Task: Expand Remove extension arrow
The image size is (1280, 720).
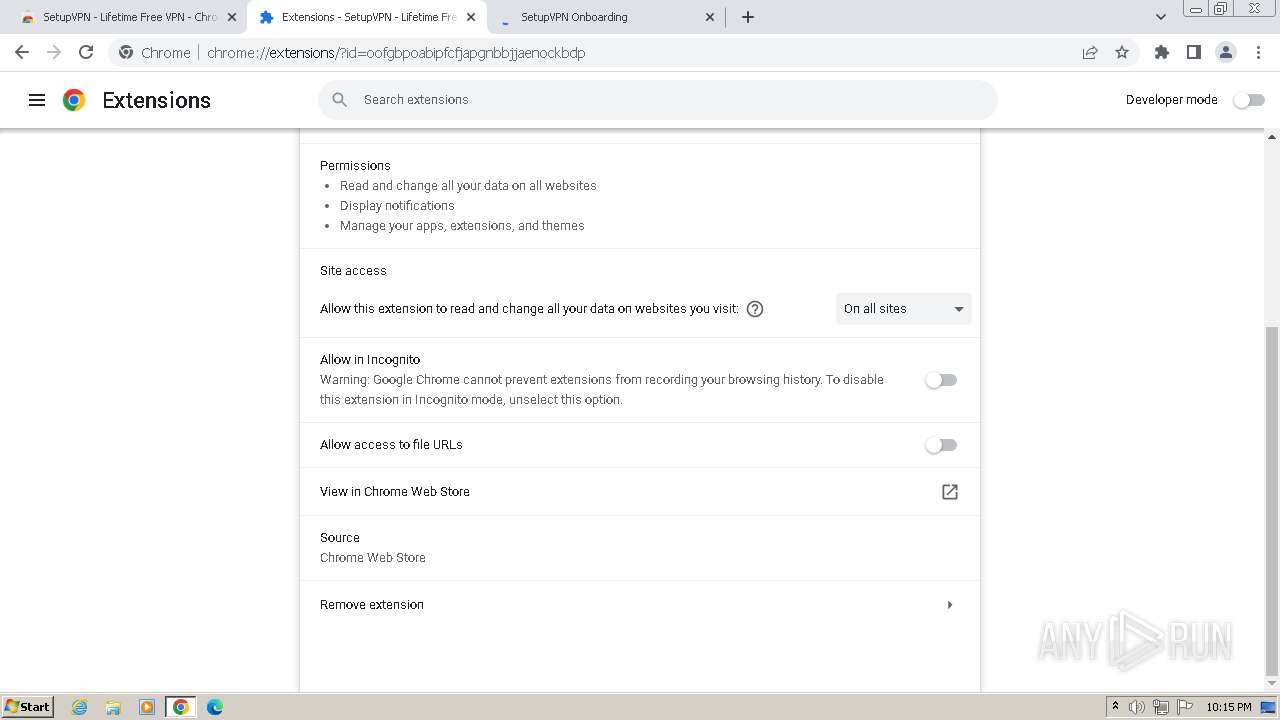Action: click(950, 605)
